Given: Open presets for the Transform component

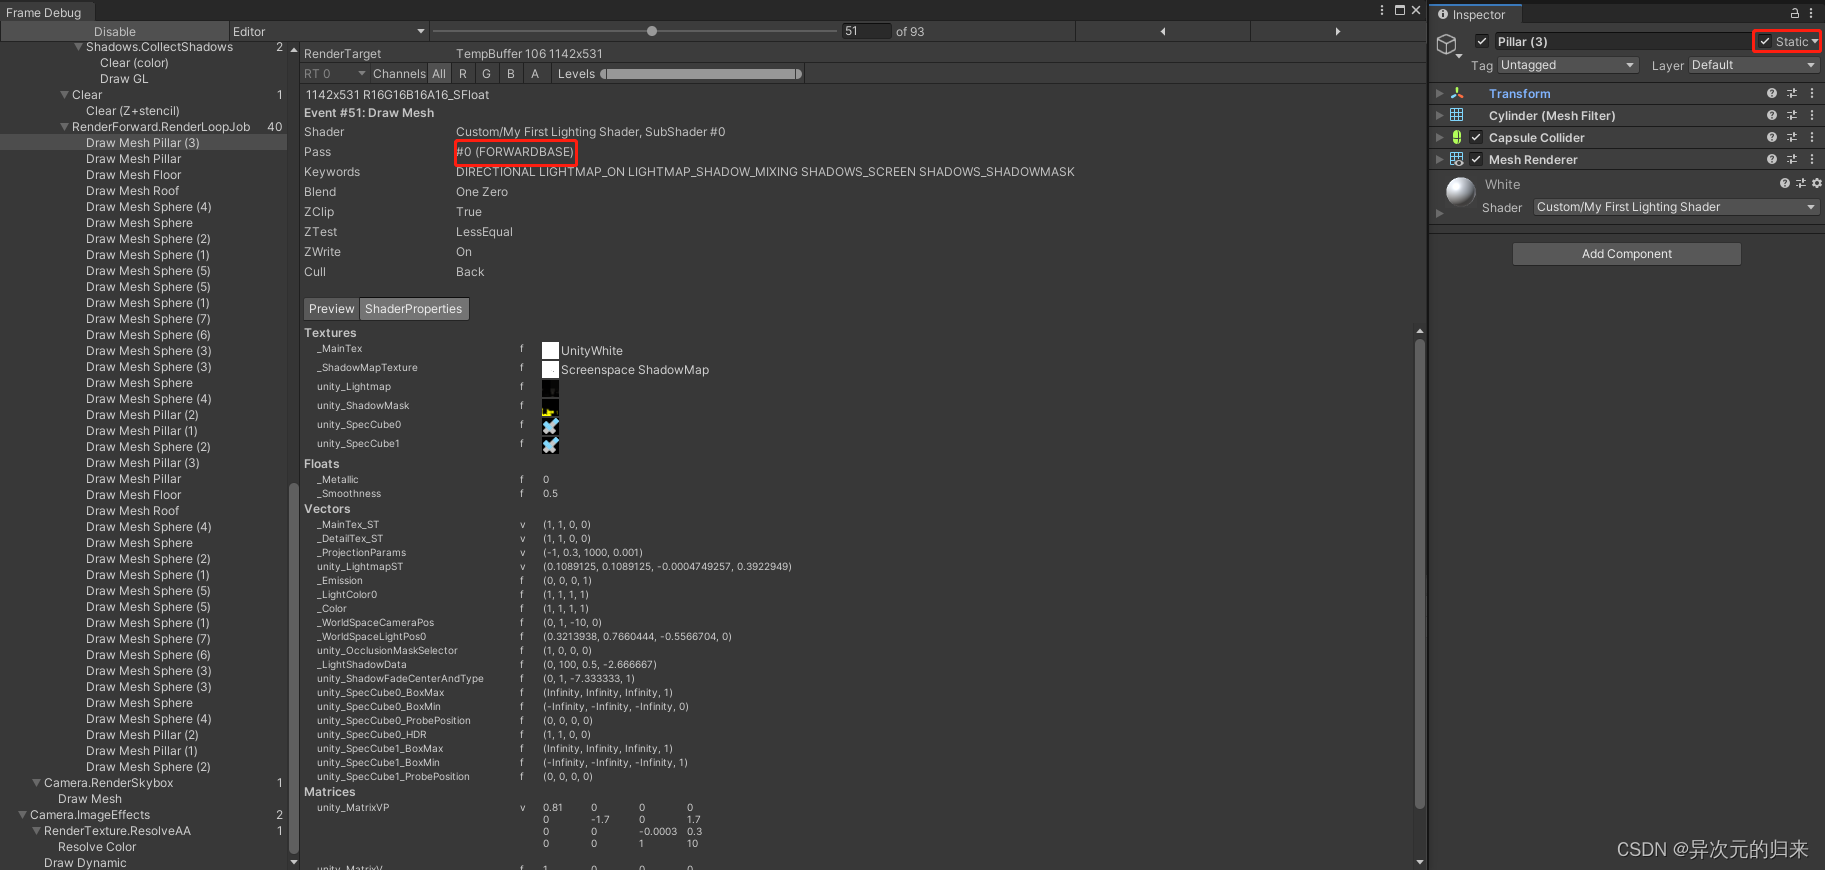Looking at the screenshot, I should click(1792, 93).
